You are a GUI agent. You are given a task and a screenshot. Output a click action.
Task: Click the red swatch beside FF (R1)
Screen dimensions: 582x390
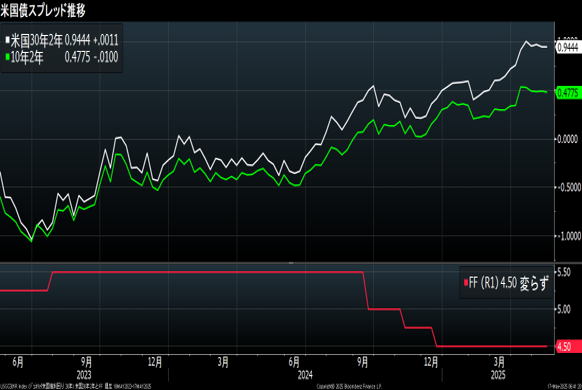click(466, 283)
